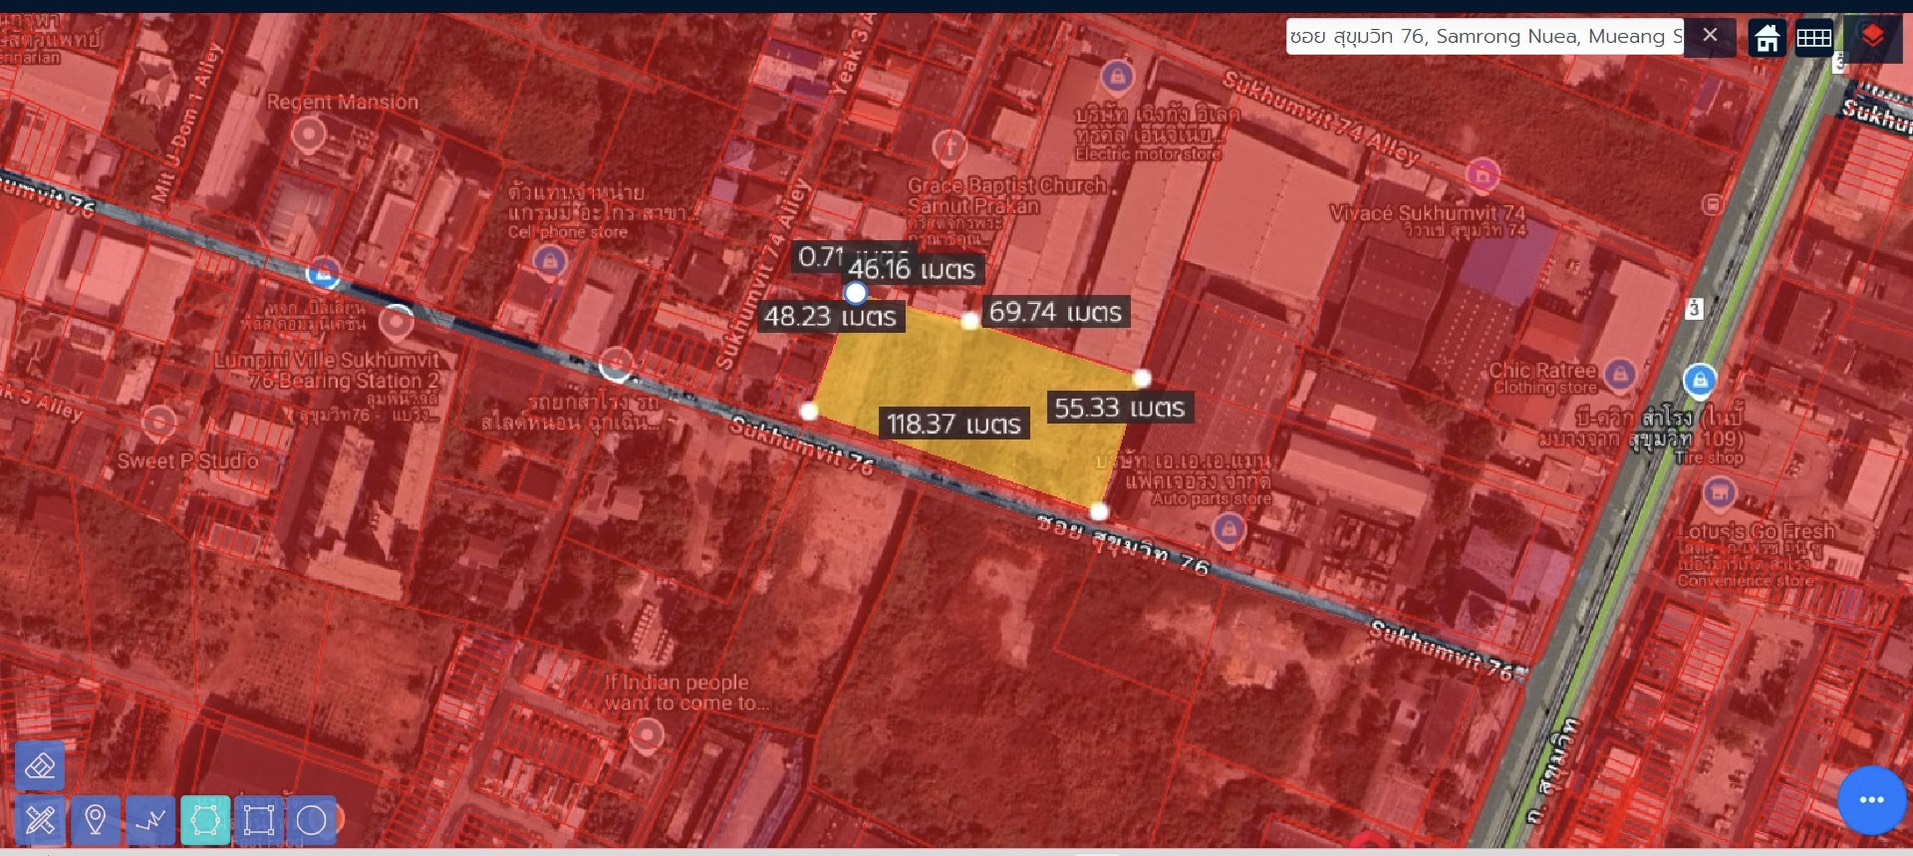This screenshot has width=1913, height=856.
Task: Click the address search field
Action: pyautogui.click(x=1484, y=37)
